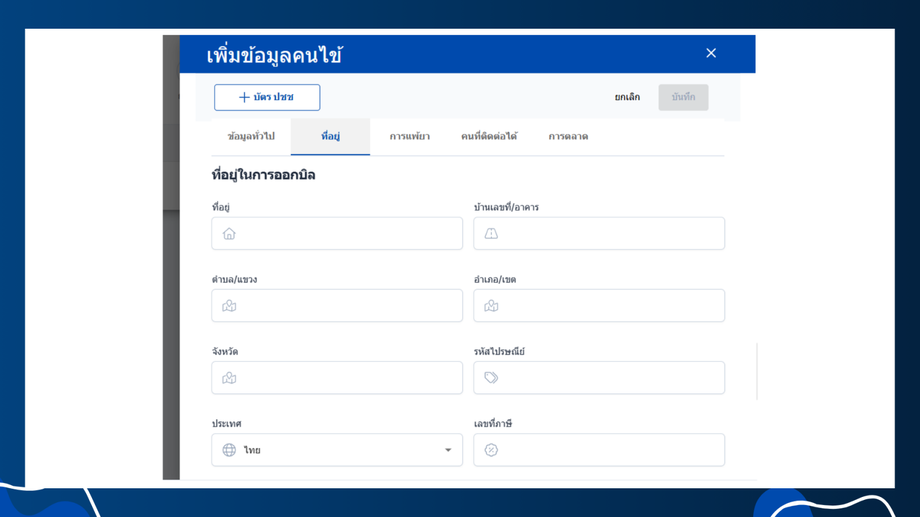The image size is (920, 517).
Task: Focus the จังหวัด input field
Action: pos(337,378)
